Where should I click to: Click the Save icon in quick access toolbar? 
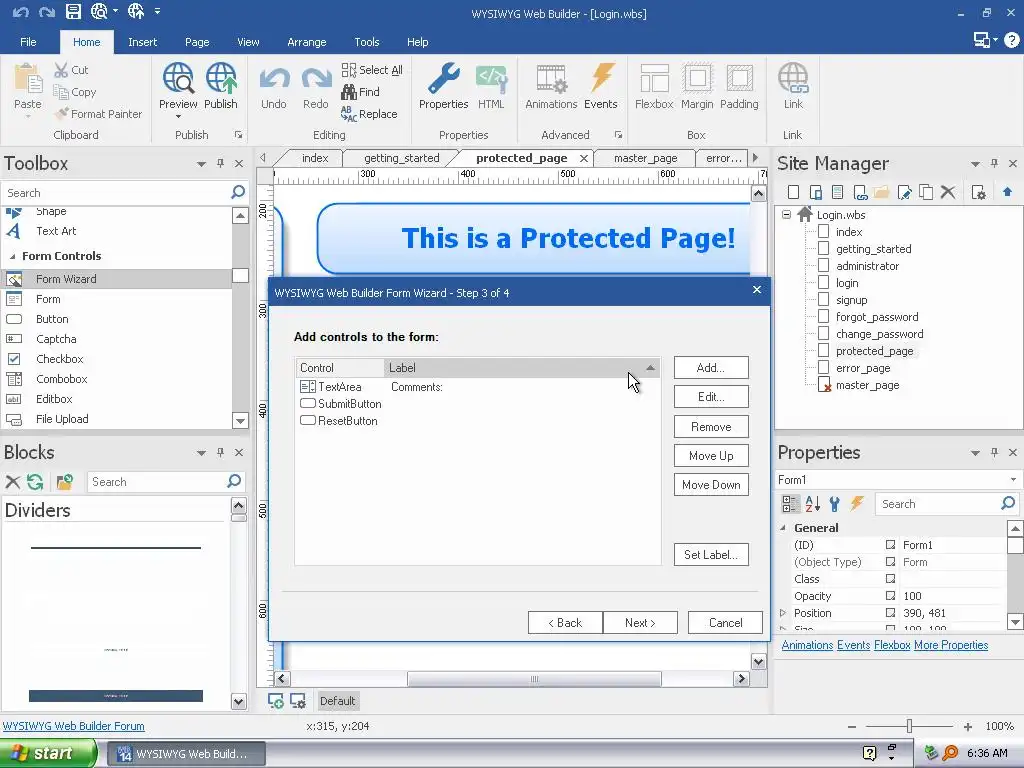(73, 11)
